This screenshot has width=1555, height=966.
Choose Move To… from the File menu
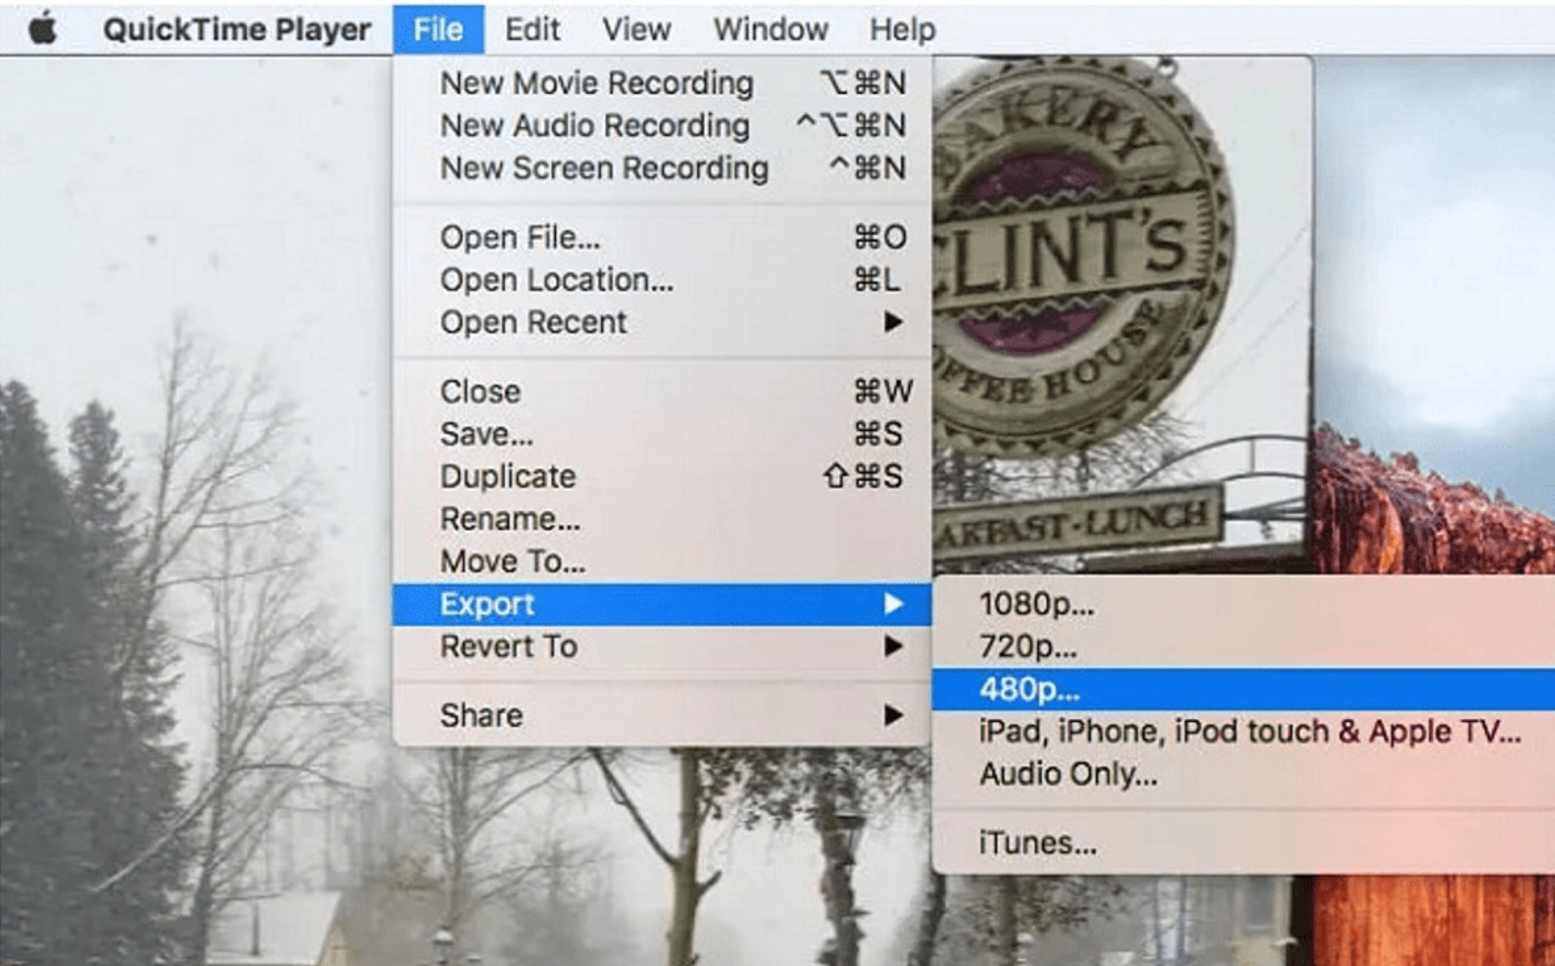[662, 561]
